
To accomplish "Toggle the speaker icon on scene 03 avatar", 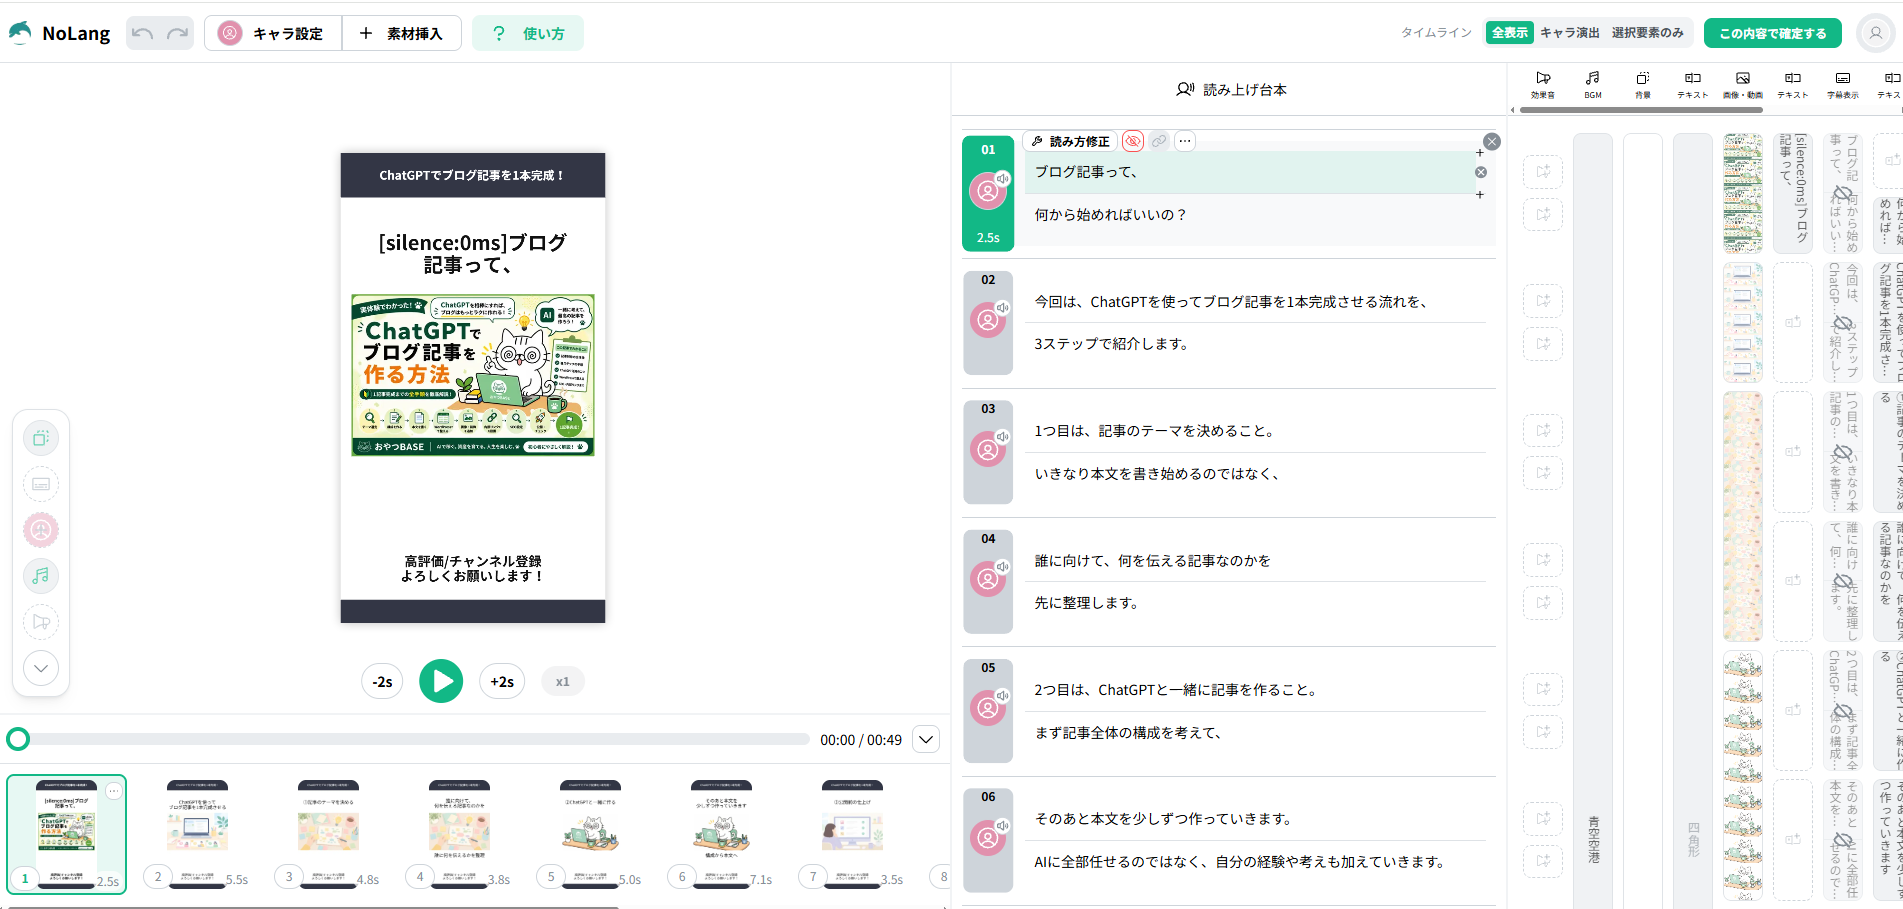I will [1002, 437].
